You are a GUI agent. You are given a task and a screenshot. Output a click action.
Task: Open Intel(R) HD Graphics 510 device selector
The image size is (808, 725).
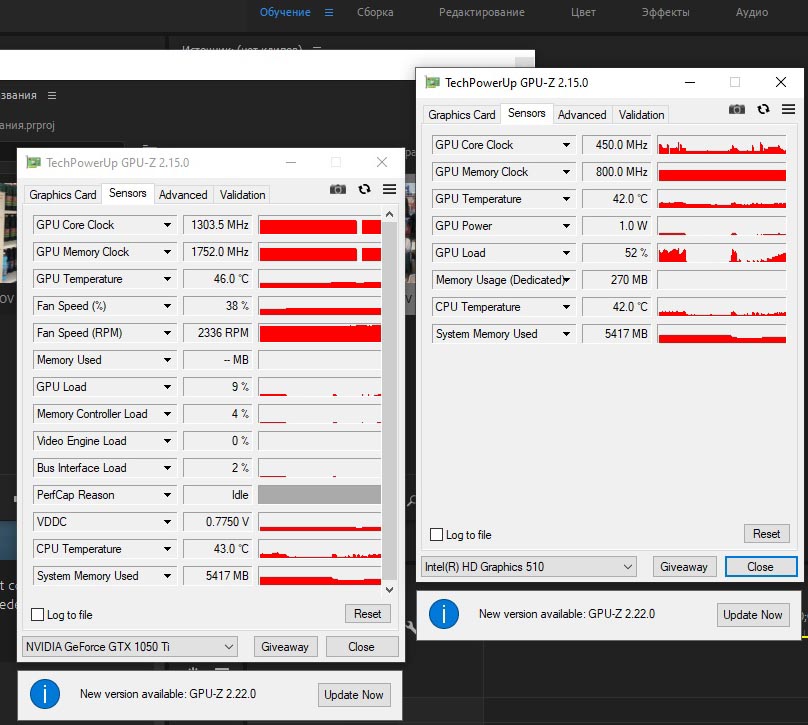pos(529,567)
